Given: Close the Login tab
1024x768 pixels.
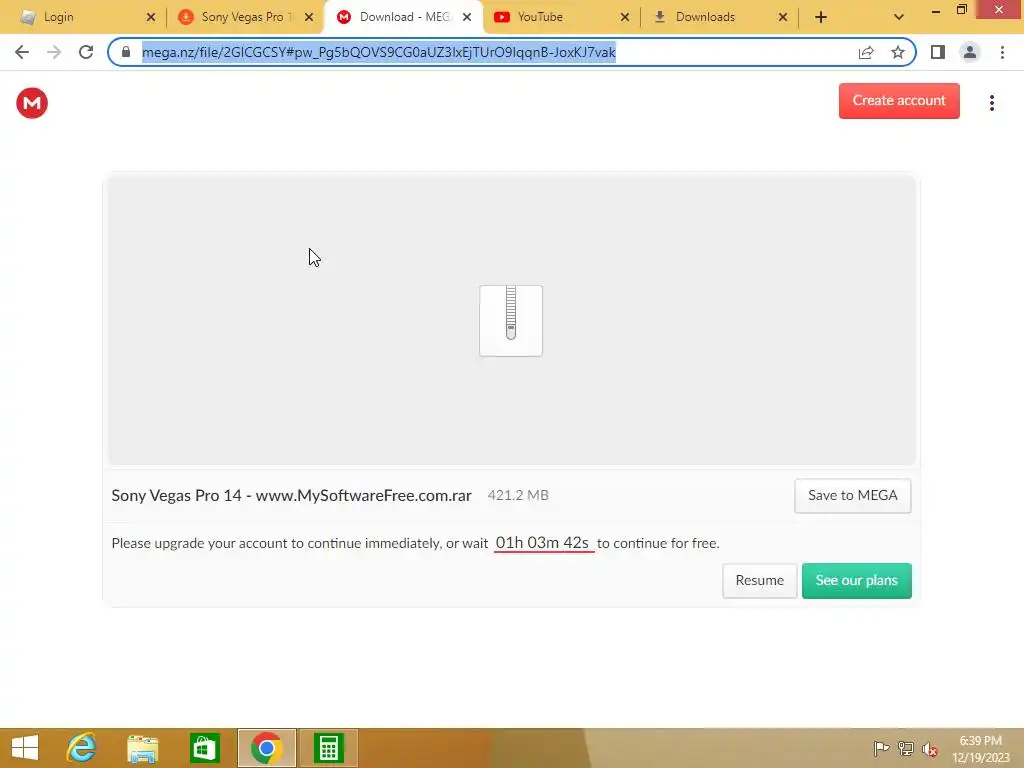Looking at the screenshot, I should (x=150, y=17).
